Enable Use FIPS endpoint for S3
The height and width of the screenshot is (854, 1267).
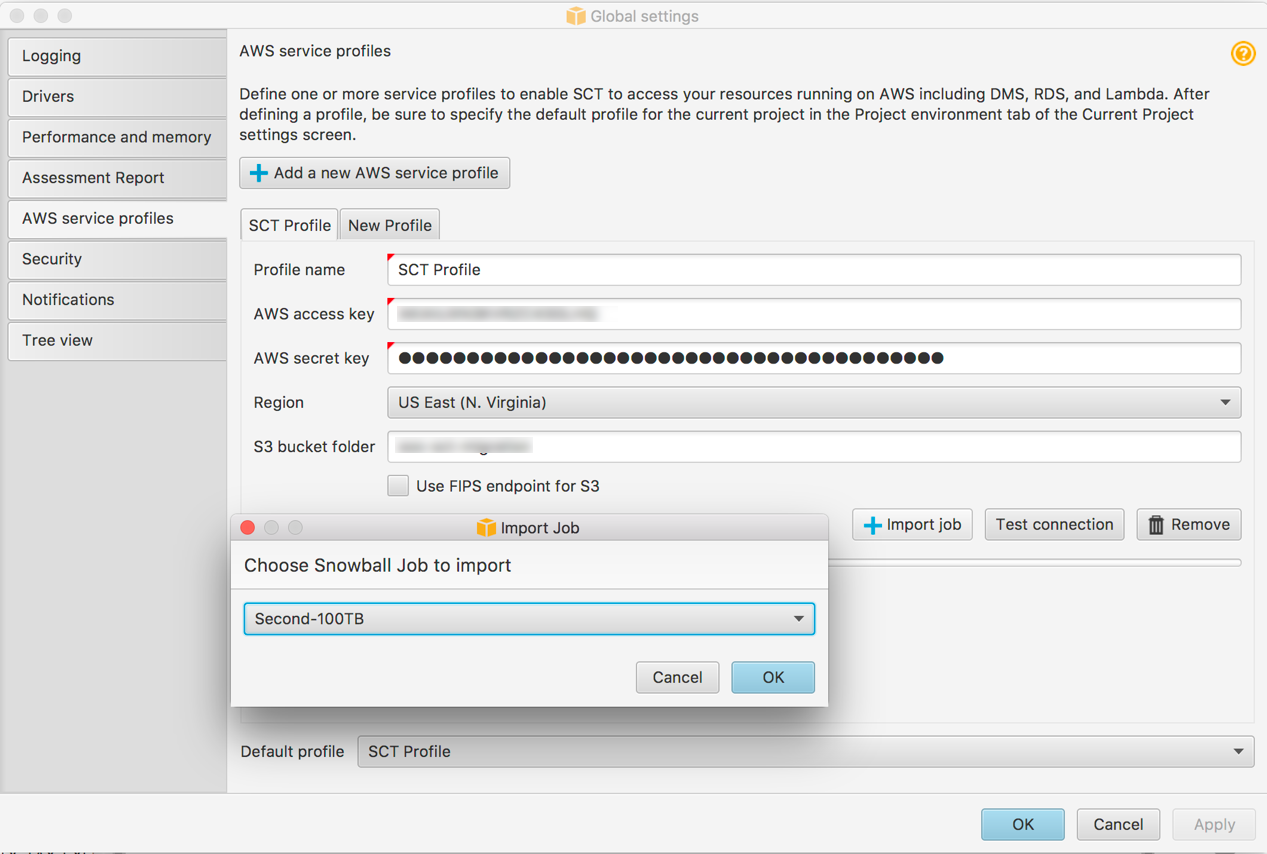coord(398,485)
